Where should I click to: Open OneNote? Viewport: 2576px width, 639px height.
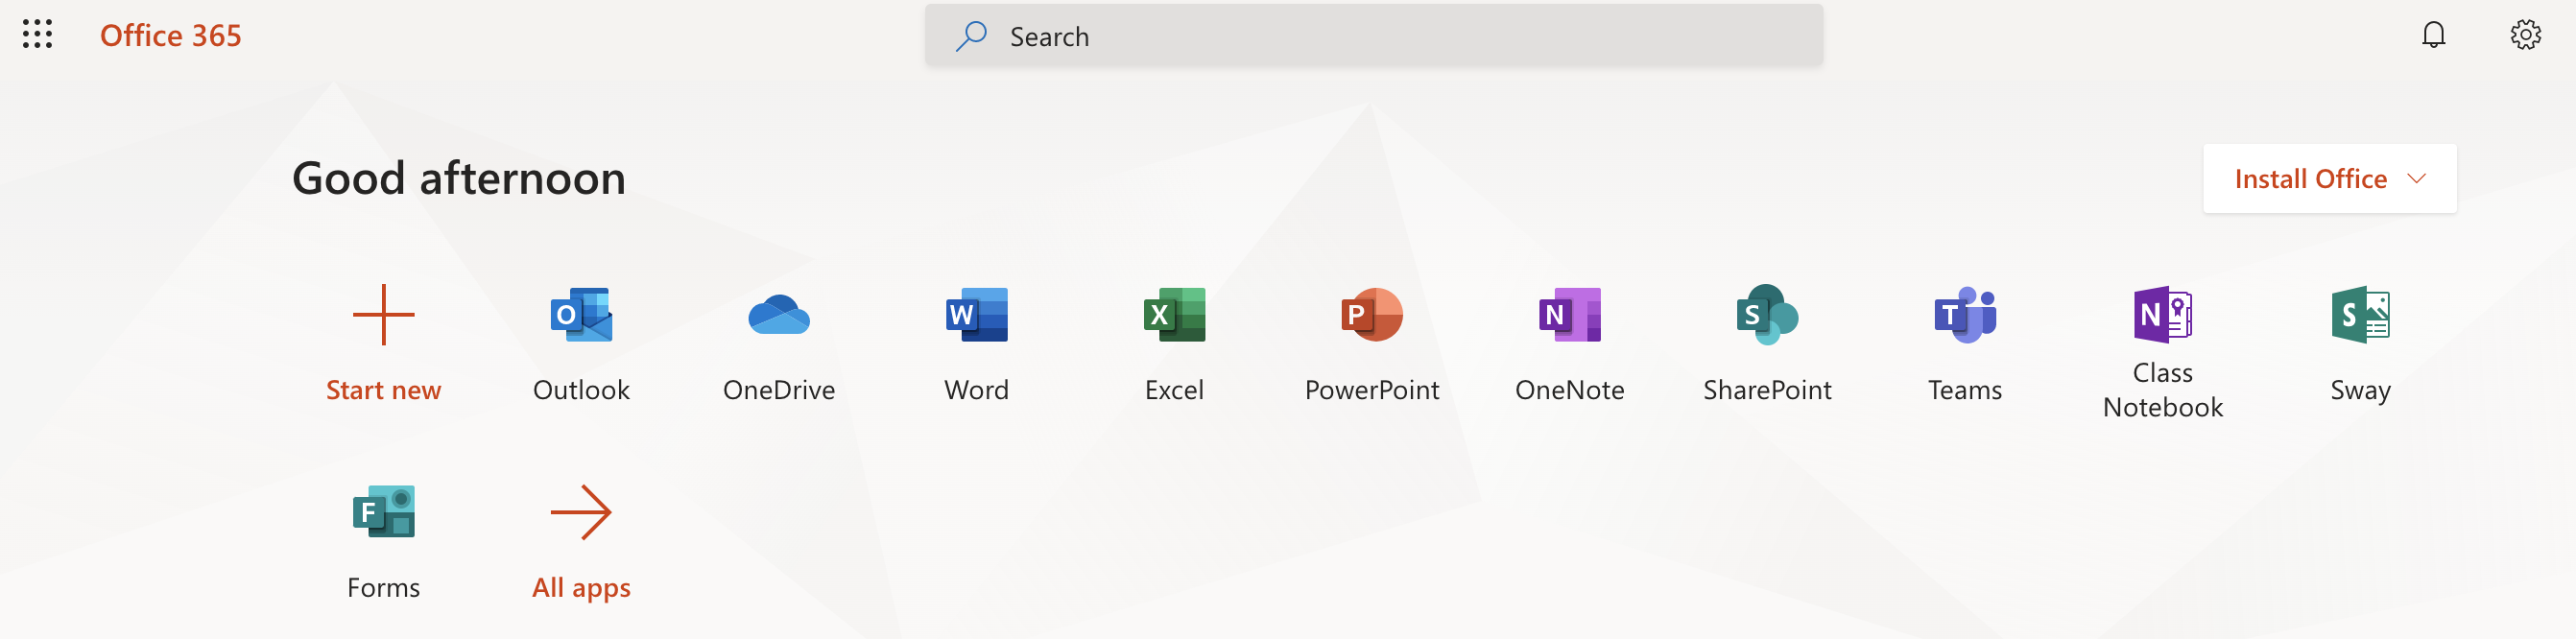[x=1570, y=346]
